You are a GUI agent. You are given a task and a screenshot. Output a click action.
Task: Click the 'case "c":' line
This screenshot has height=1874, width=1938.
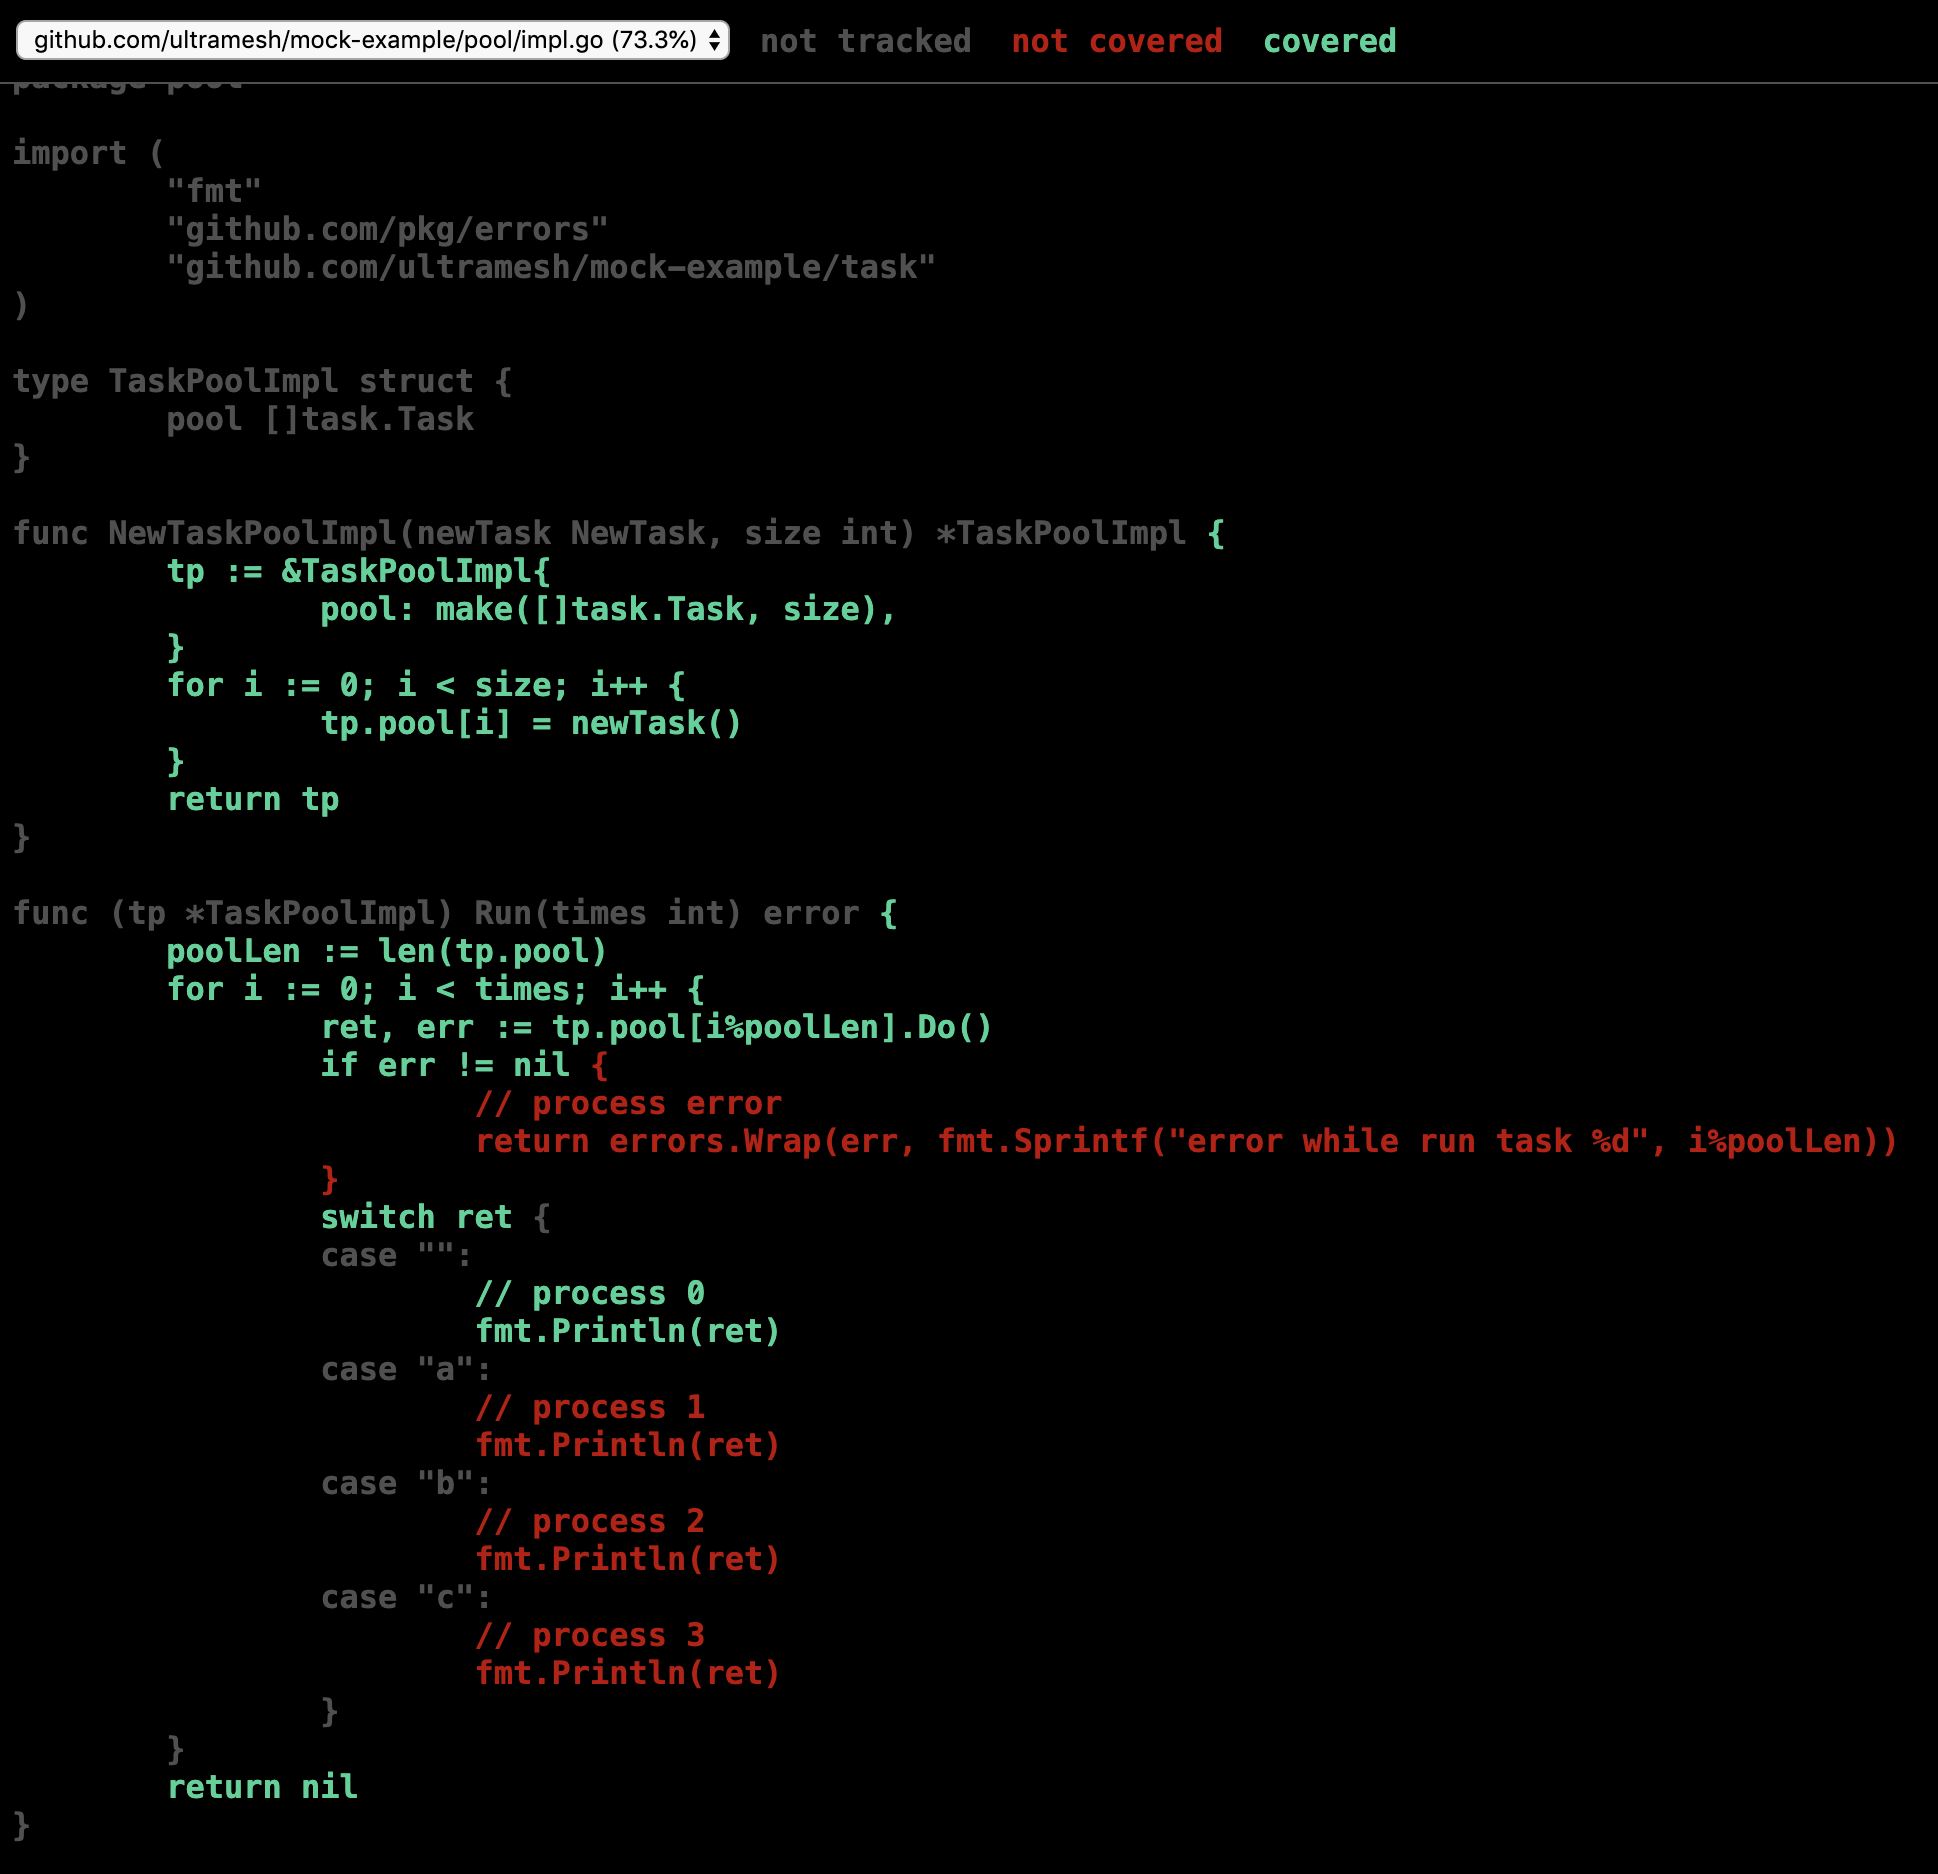coord(405,1597)
